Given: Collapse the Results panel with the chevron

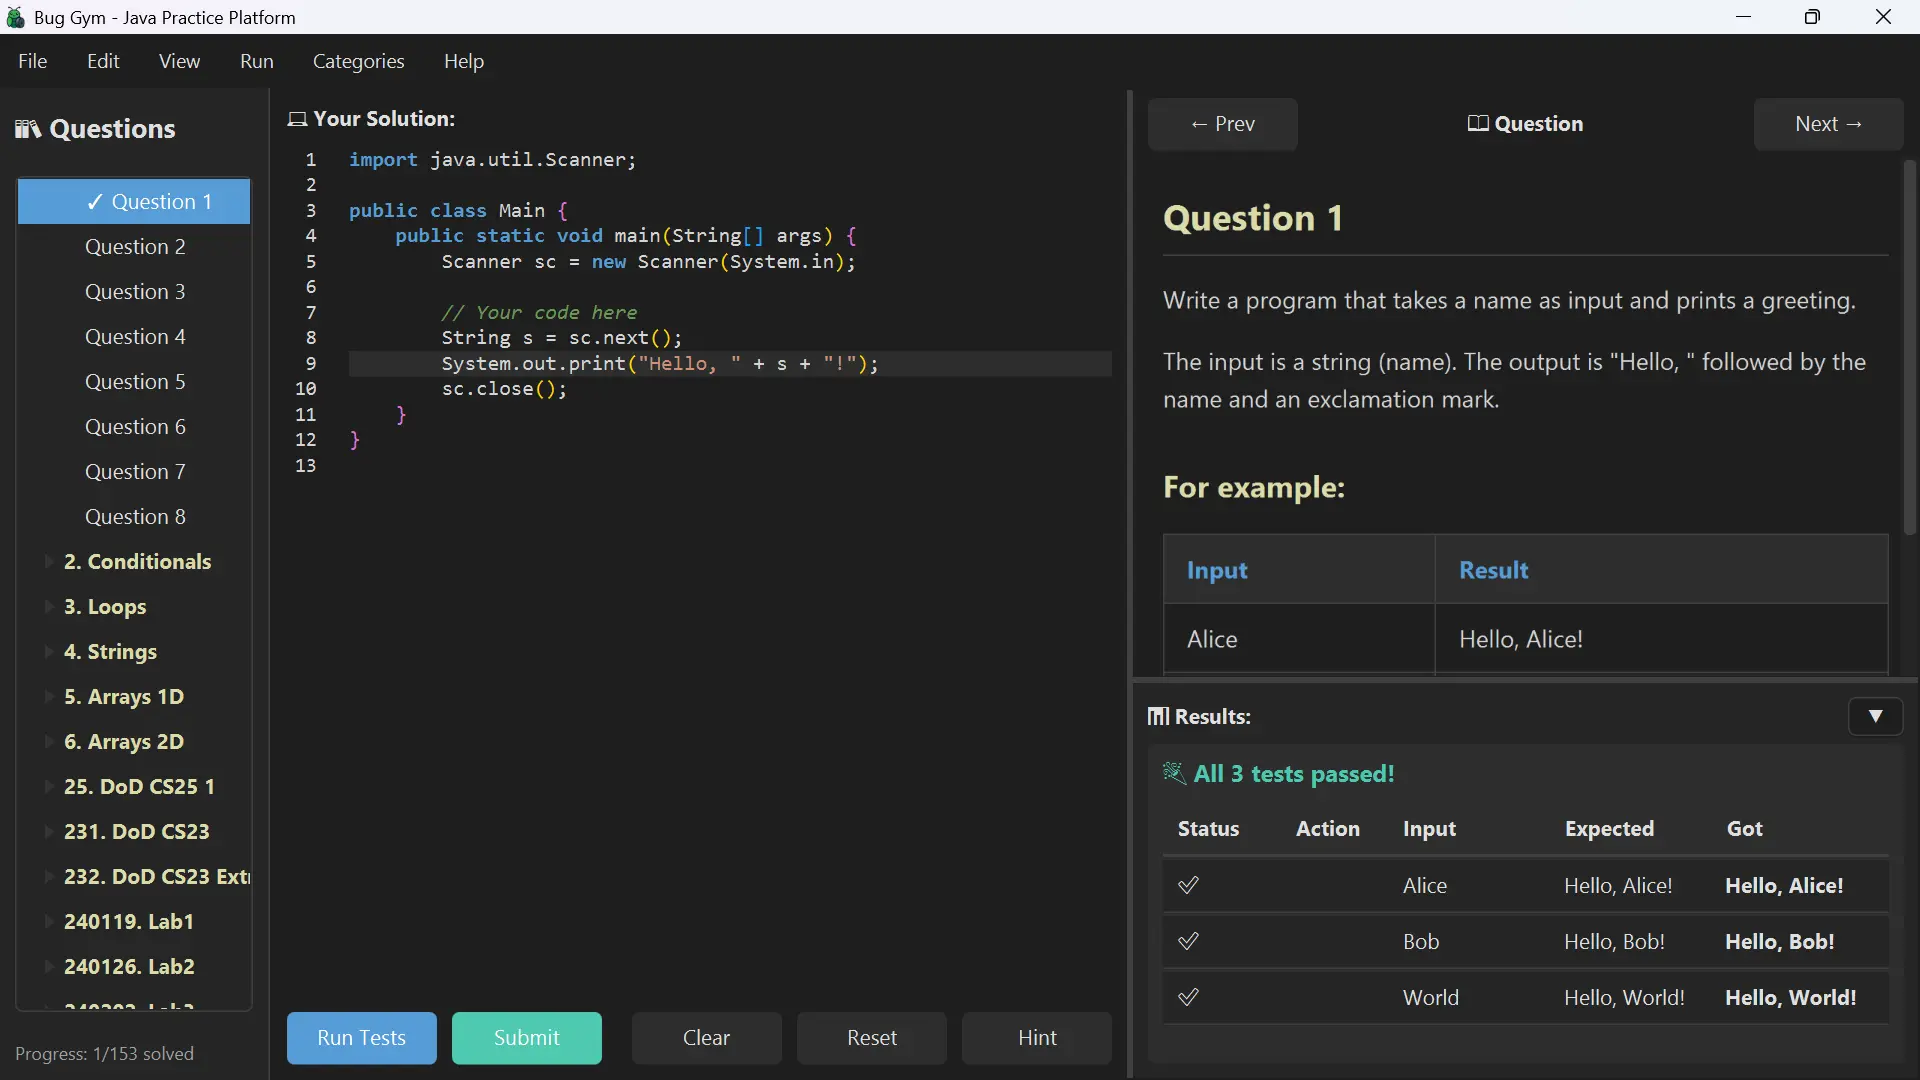Looking at the screenshot, I should [1876, 717].
